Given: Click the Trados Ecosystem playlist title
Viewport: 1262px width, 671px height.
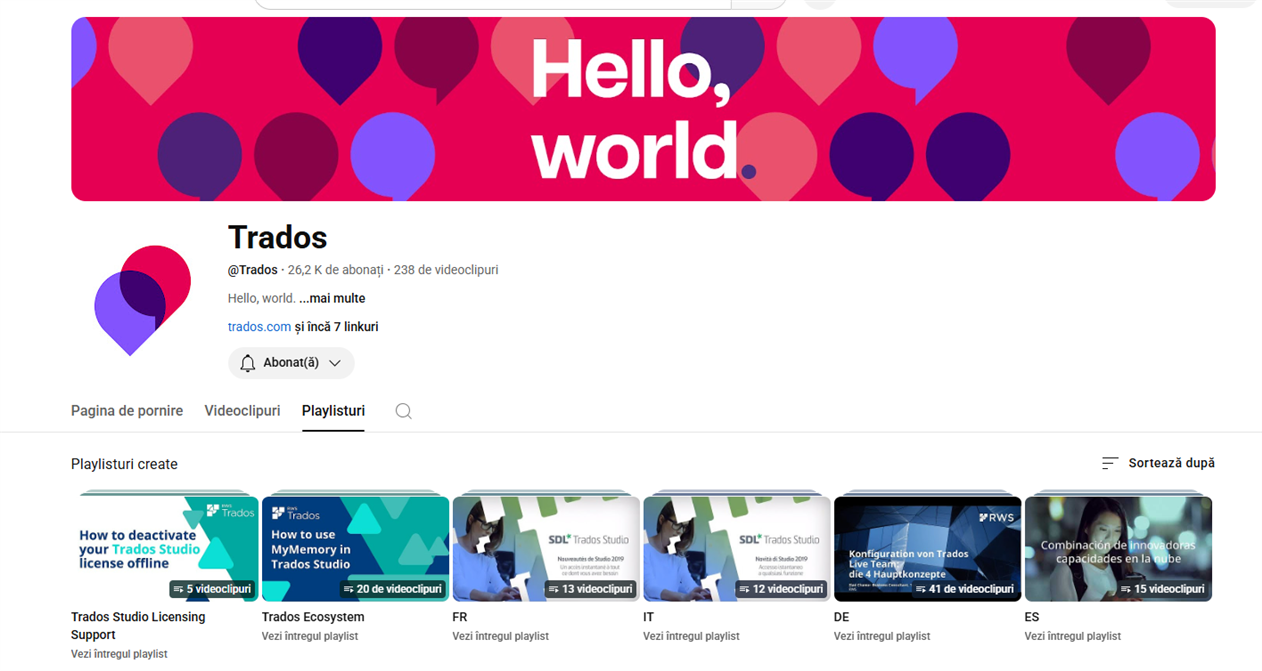Looking at the screenshot, I should point(313,617).
